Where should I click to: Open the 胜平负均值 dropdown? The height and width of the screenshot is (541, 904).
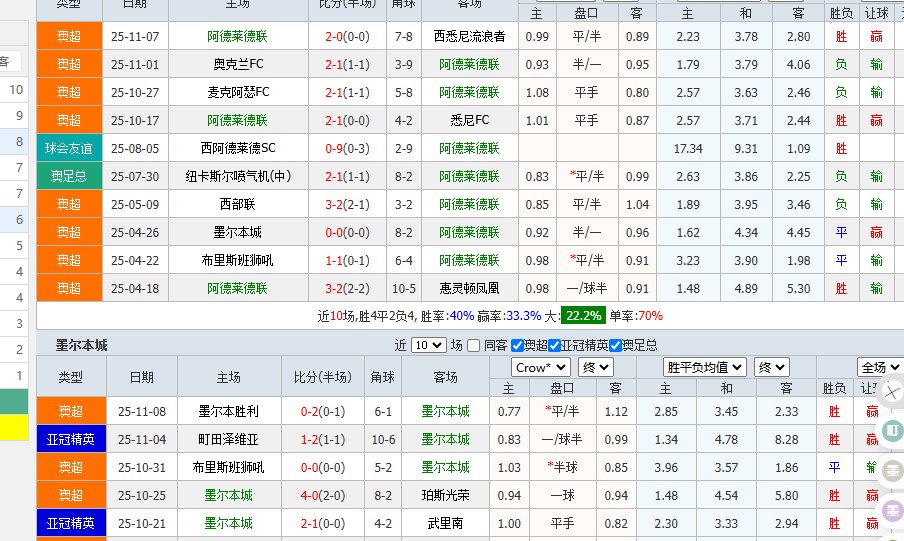pyautogui.click(x=705, y=367)
